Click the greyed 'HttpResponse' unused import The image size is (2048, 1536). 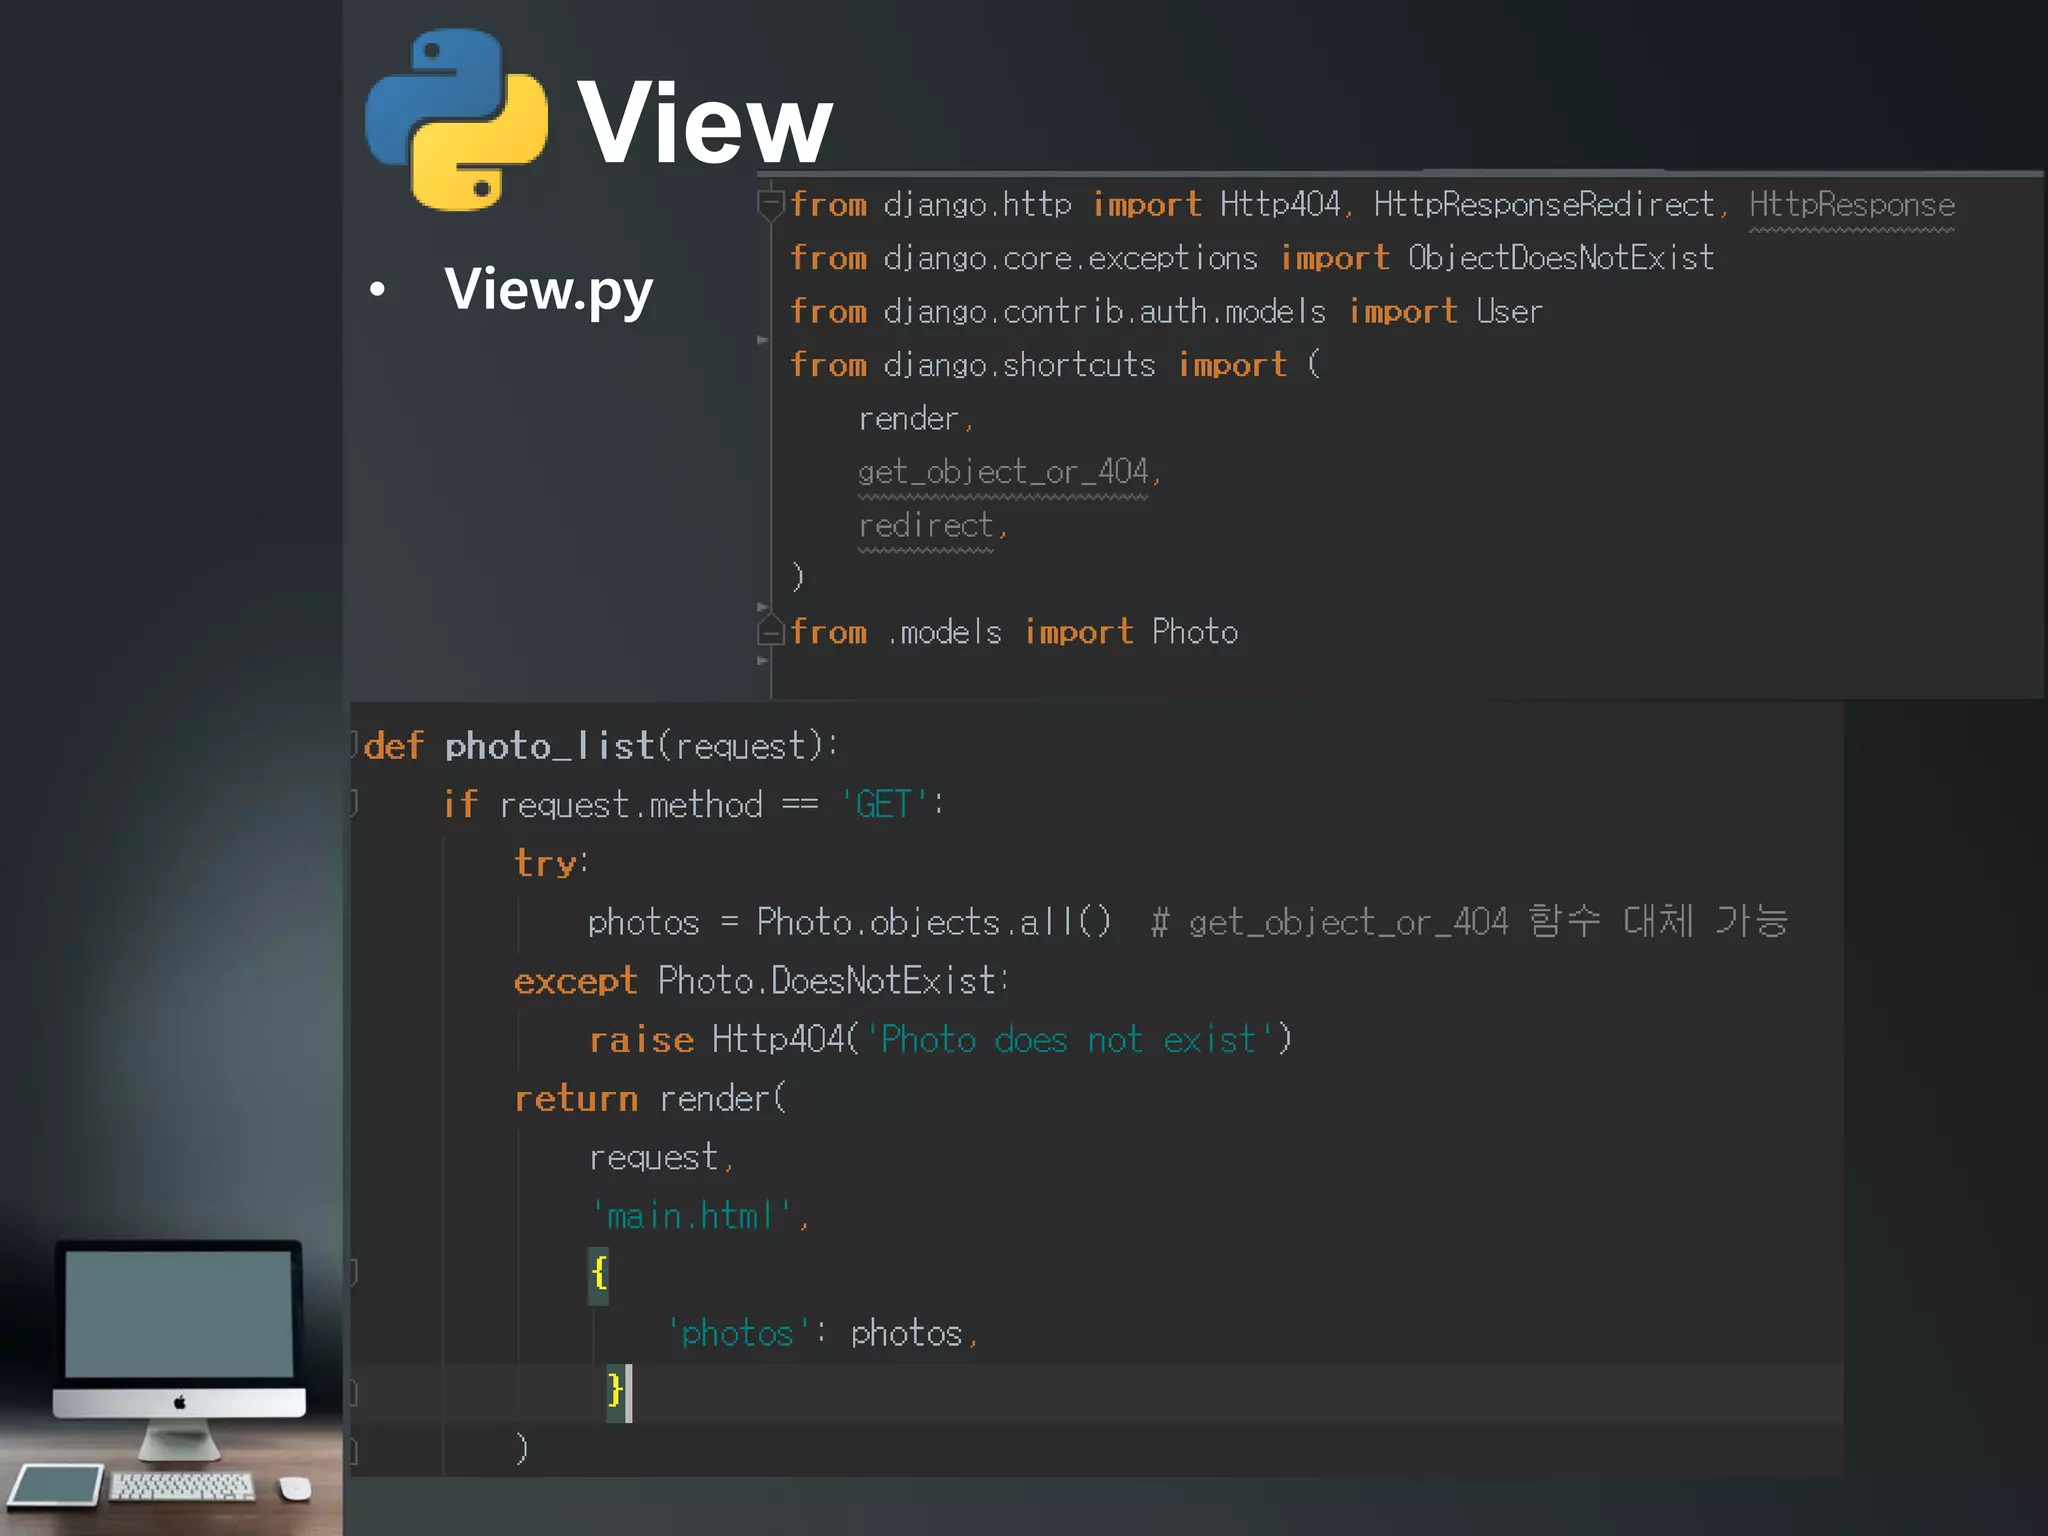1851,206
